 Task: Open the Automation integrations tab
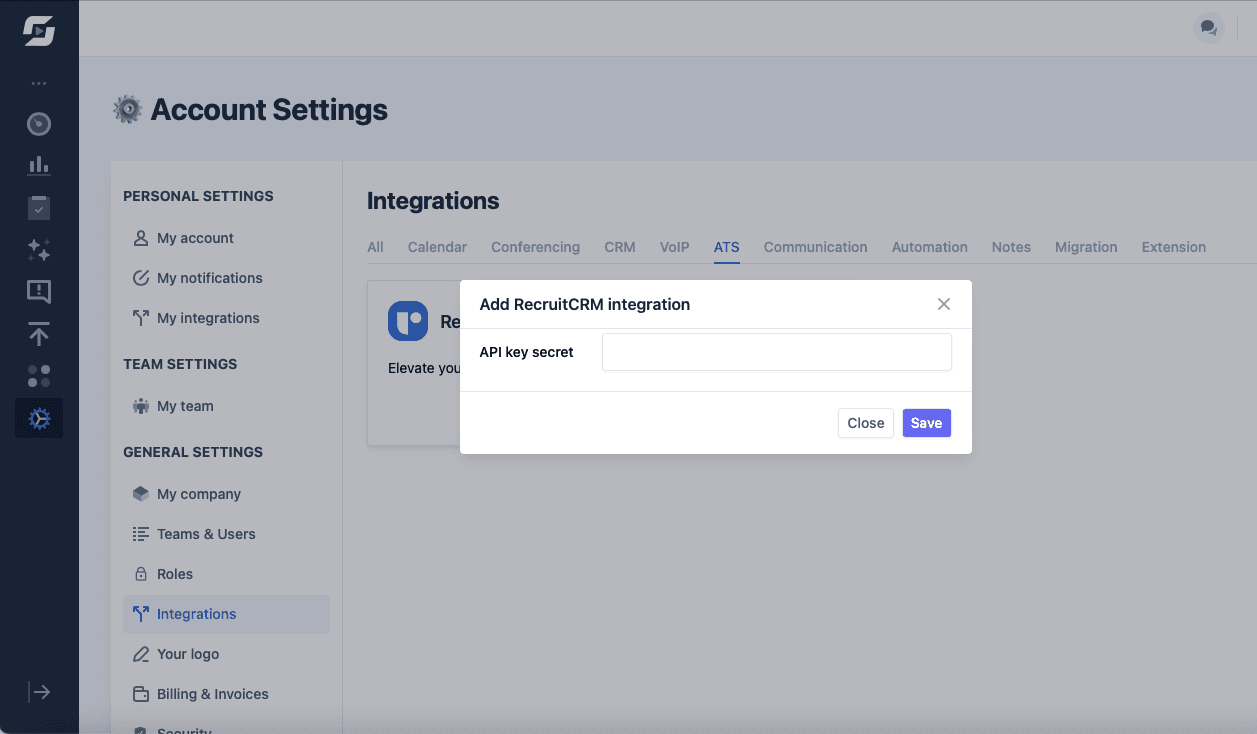coord(929,246)
